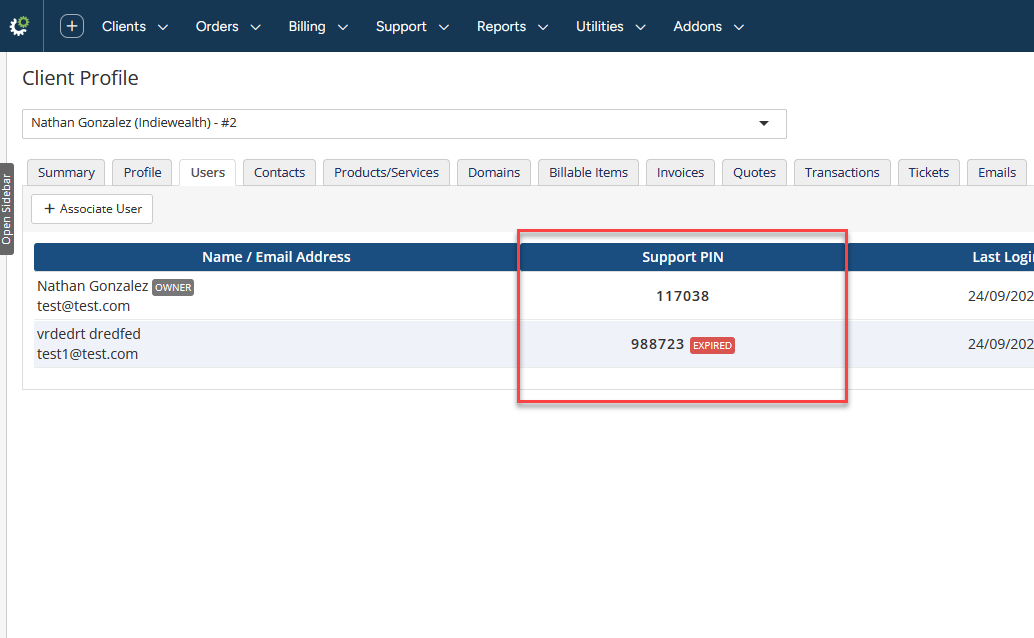Expand the Orders dropdown menu
This screenshot has height=638, width=1034.
point(228,26)
